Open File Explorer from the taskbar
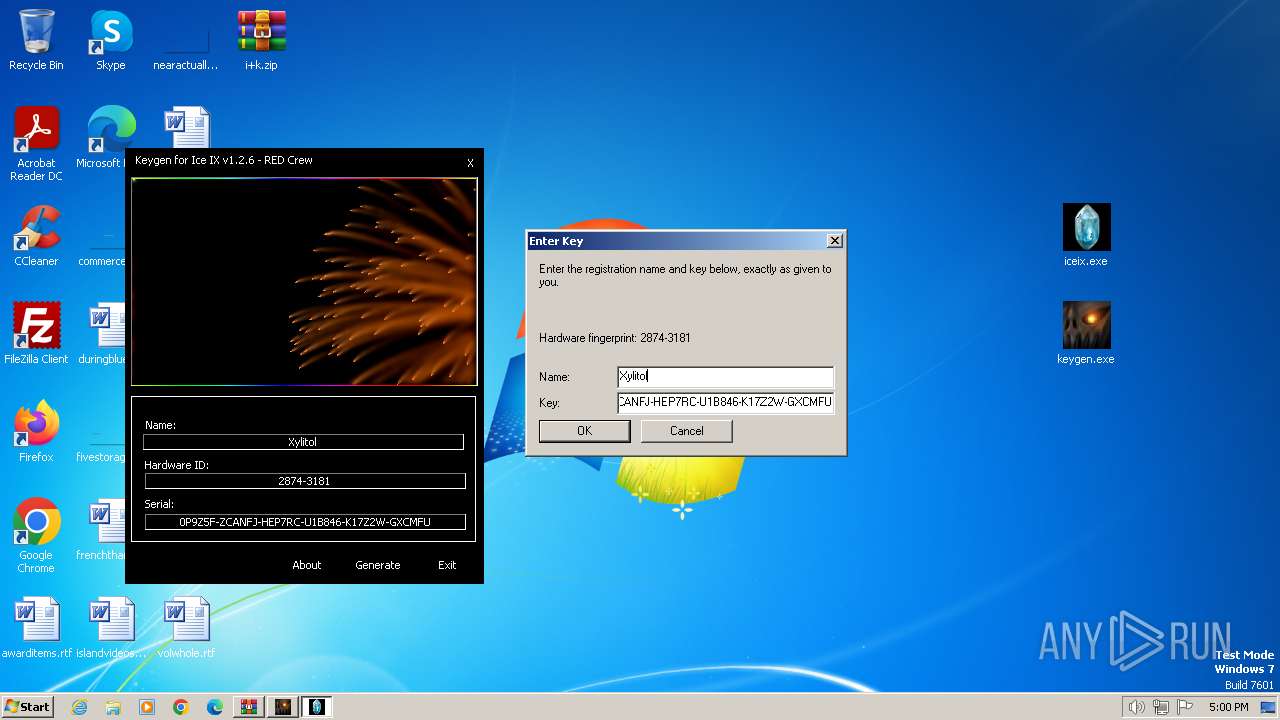 [x=113, y=707]
